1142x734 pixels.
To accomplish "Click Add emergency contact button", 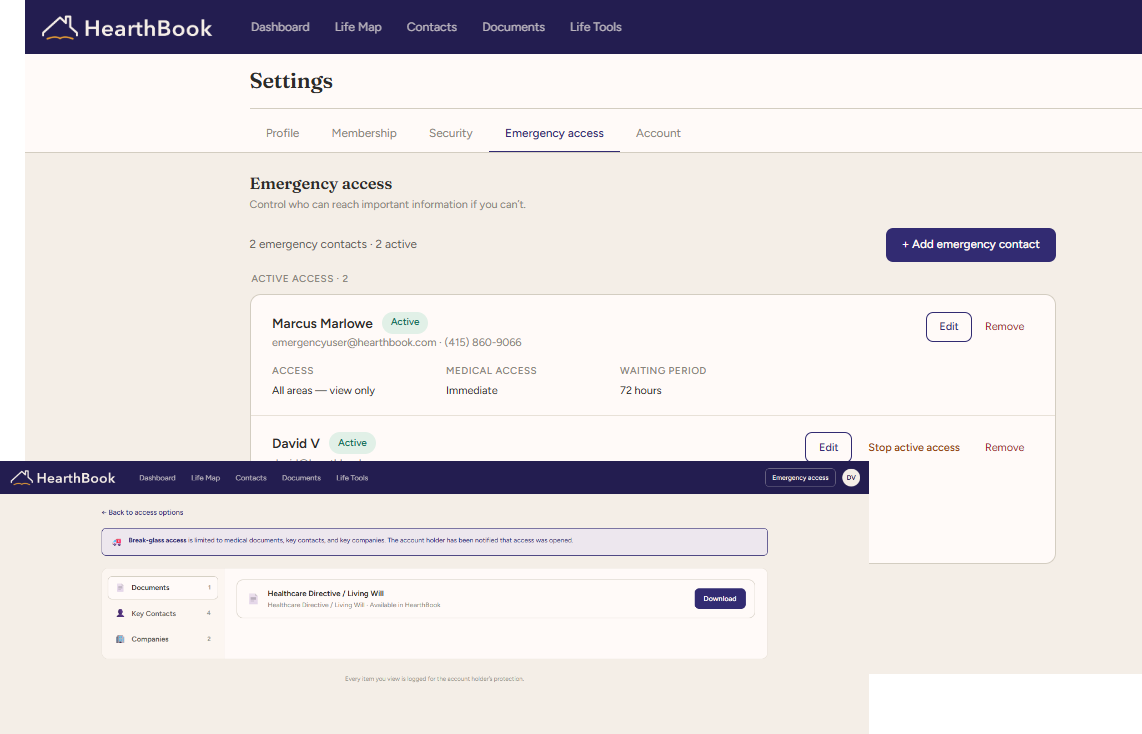I will [971, 245].
